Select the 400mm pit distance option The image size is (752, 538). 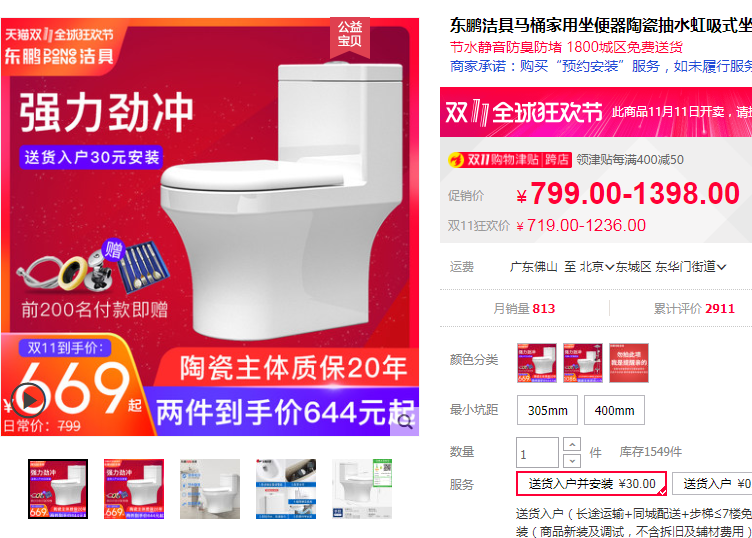tap(614, 410)
